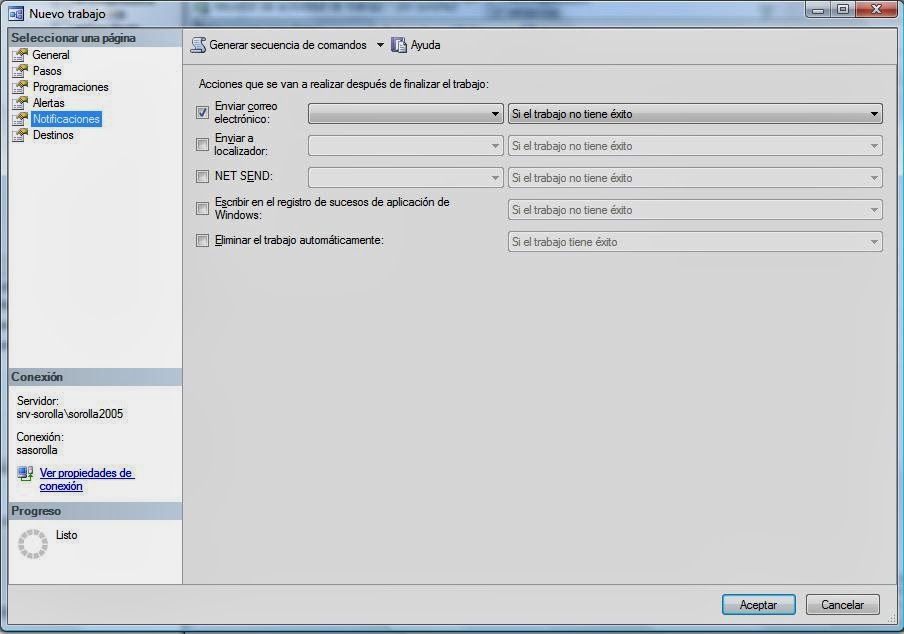Screen dimensions: 904x634
Task: Click the Pasos page icon
Action: click(23, 71)
